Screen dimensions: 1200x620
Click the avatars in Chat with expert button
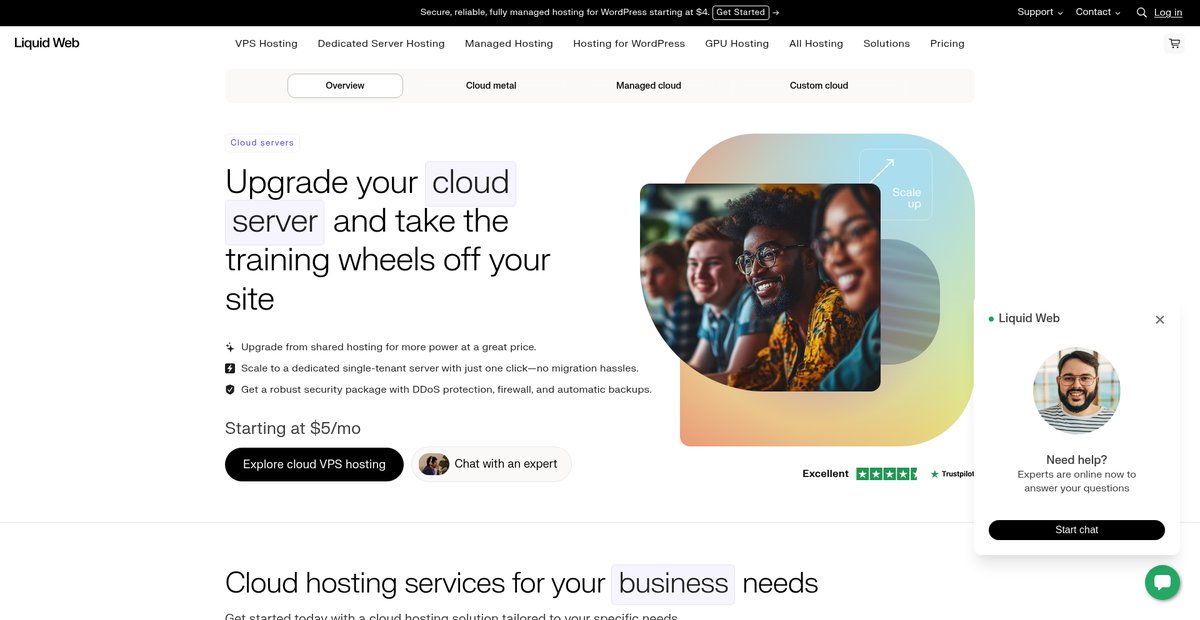(434, 464)
